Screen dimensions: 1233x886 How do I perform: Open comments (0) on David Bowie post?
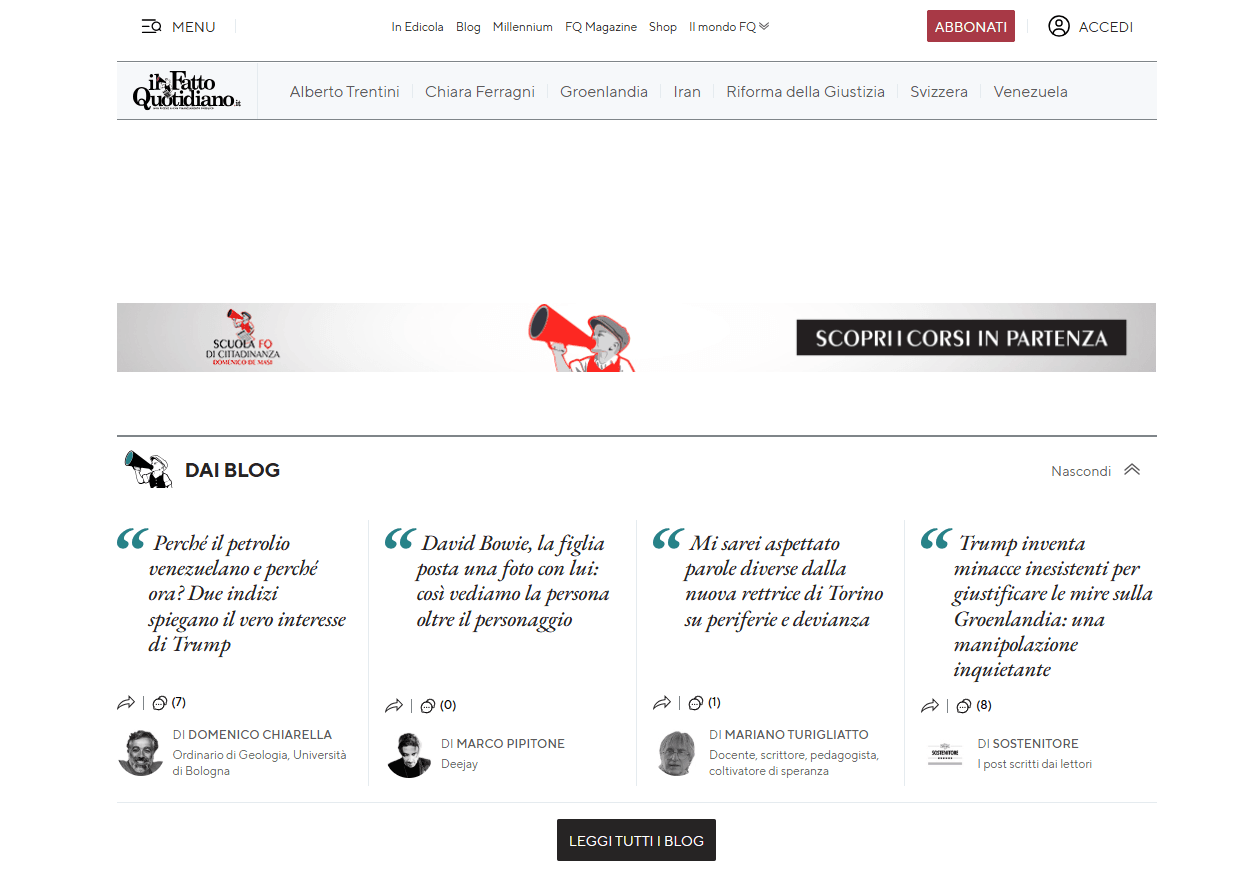[437, 705]
